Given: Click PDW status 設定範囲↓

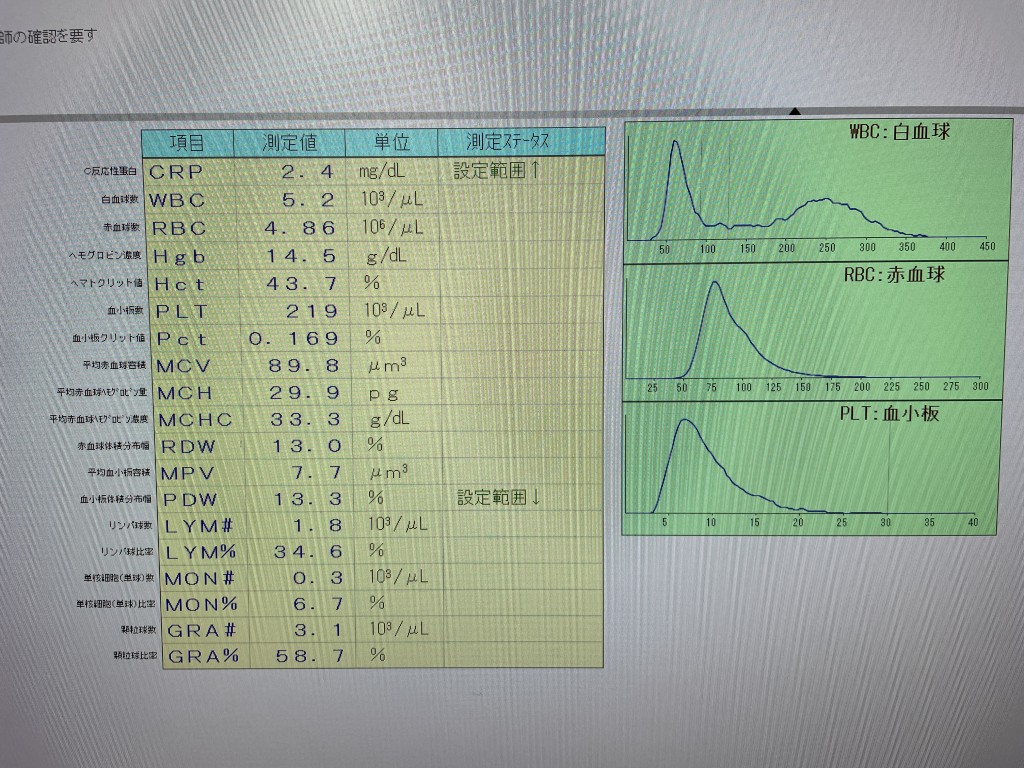Looking at the screenshot, I should (x=500, y=498).
